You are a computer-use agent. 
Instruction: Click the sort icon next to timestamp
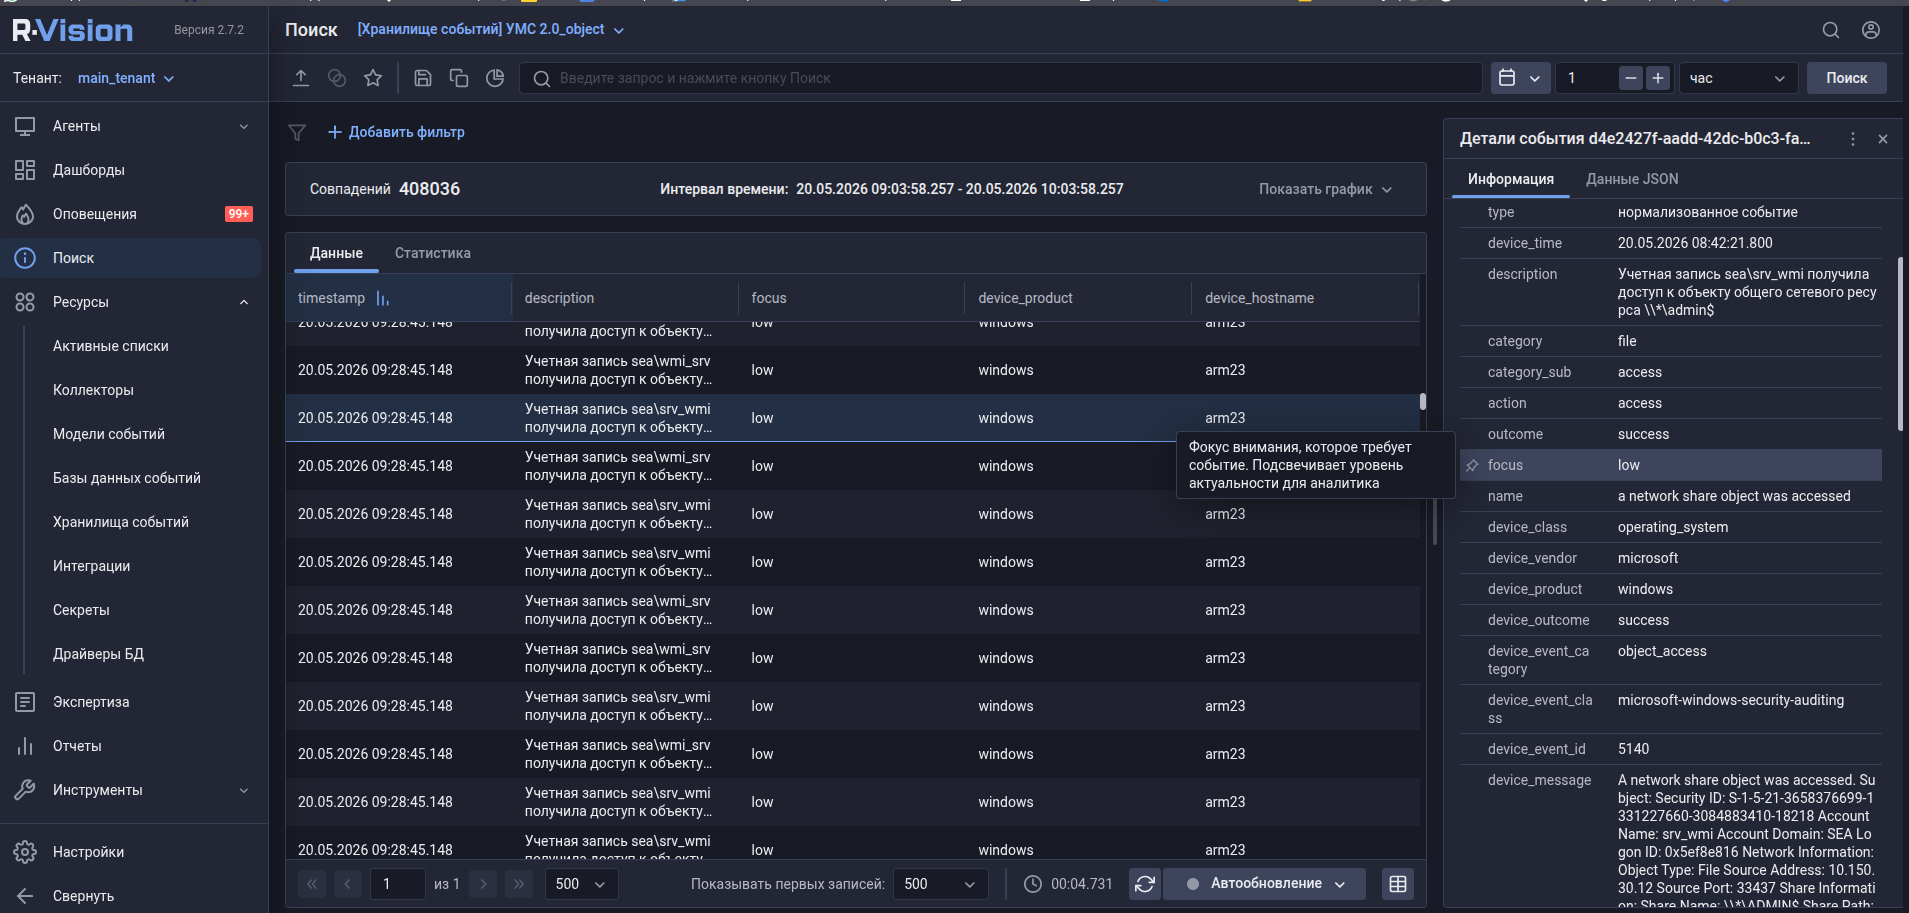pyautogui.click(x=383, y=298)
